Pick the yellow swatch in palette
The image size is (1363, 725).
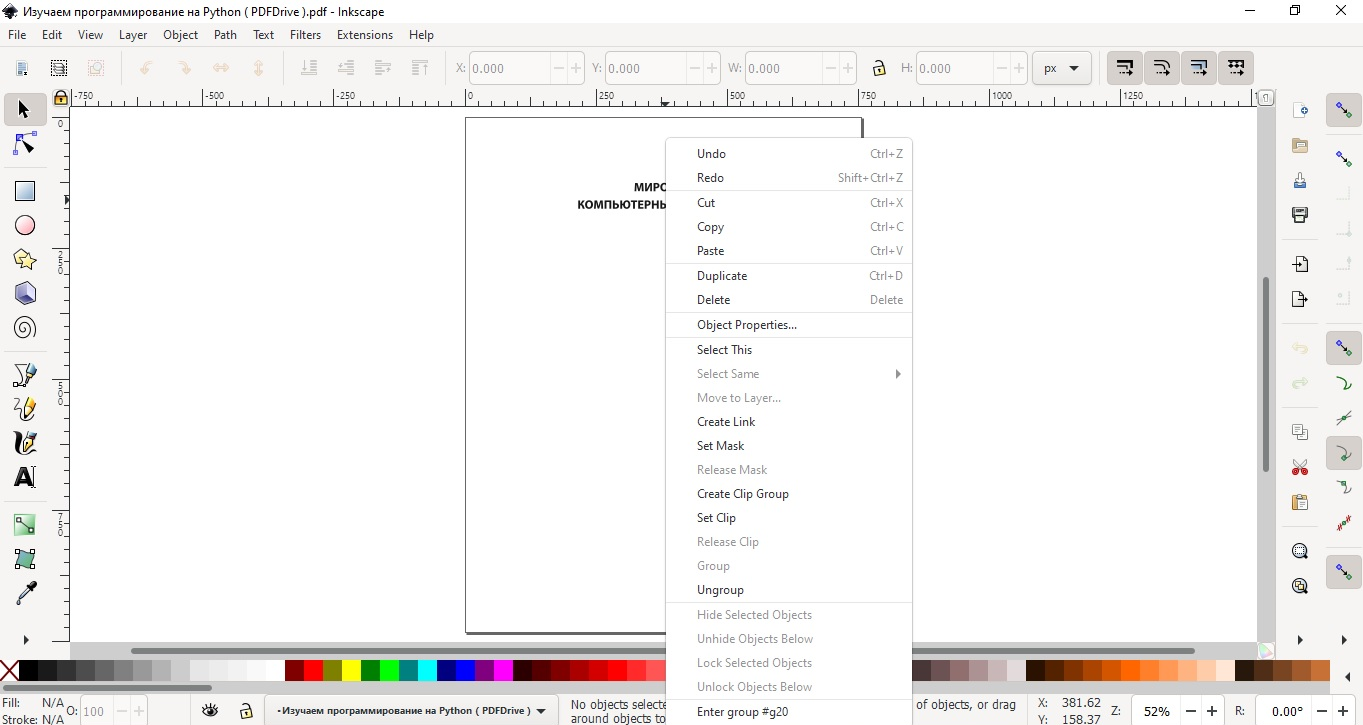[x=351, y=670]
